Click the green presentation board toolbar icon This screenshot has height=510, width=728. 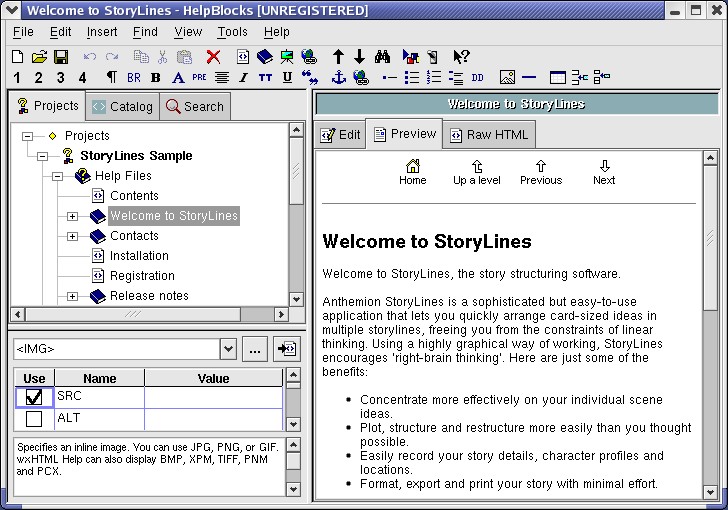(x=287, y=57)
